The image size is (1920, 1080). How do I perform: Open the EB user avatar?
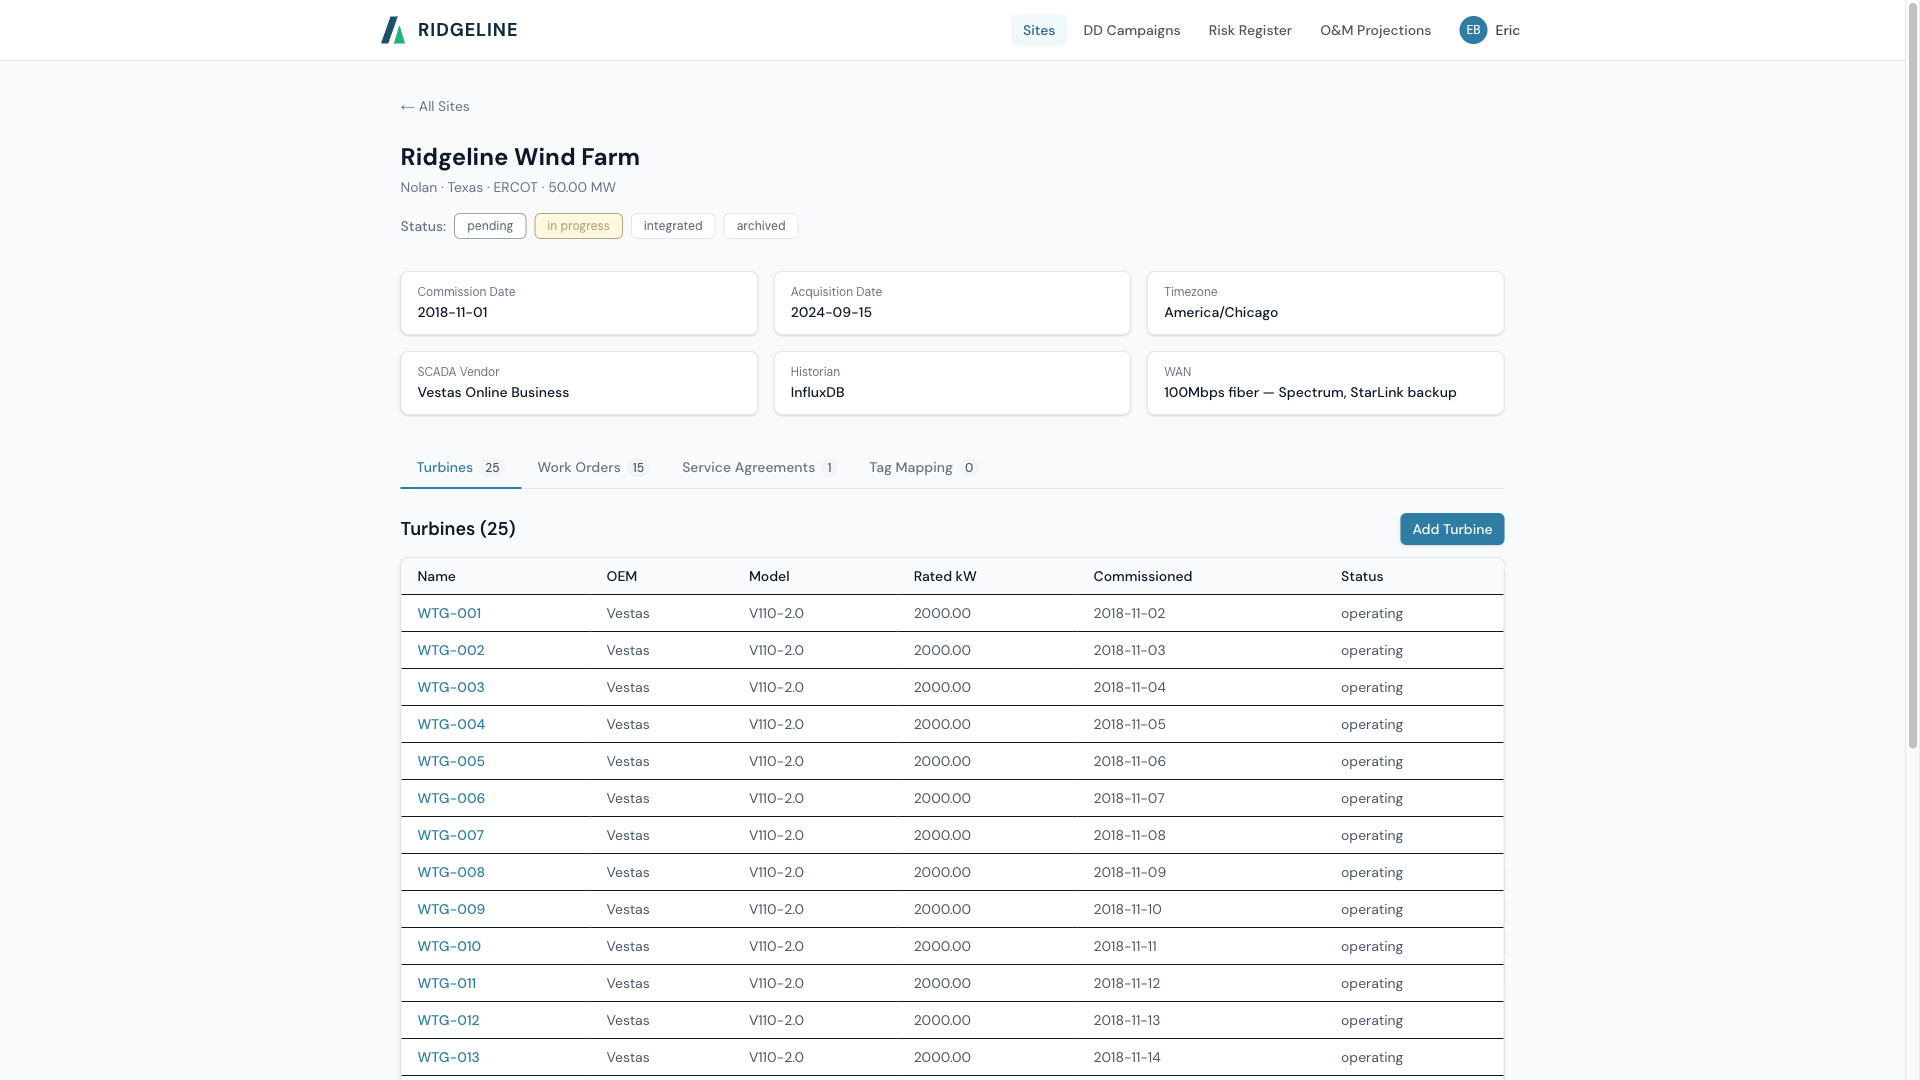coord(1472,30)
